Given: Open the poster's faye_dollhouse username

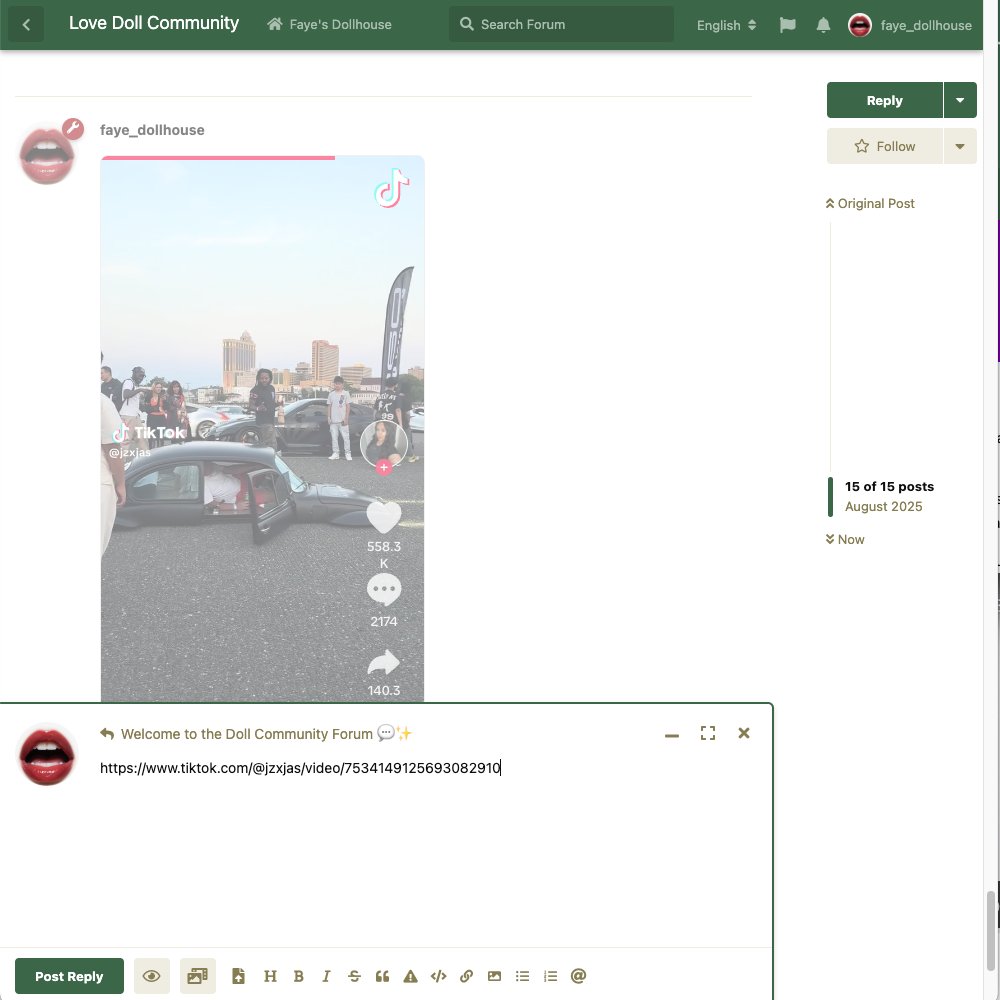Looking at the screenshot, I should [152, 130].
